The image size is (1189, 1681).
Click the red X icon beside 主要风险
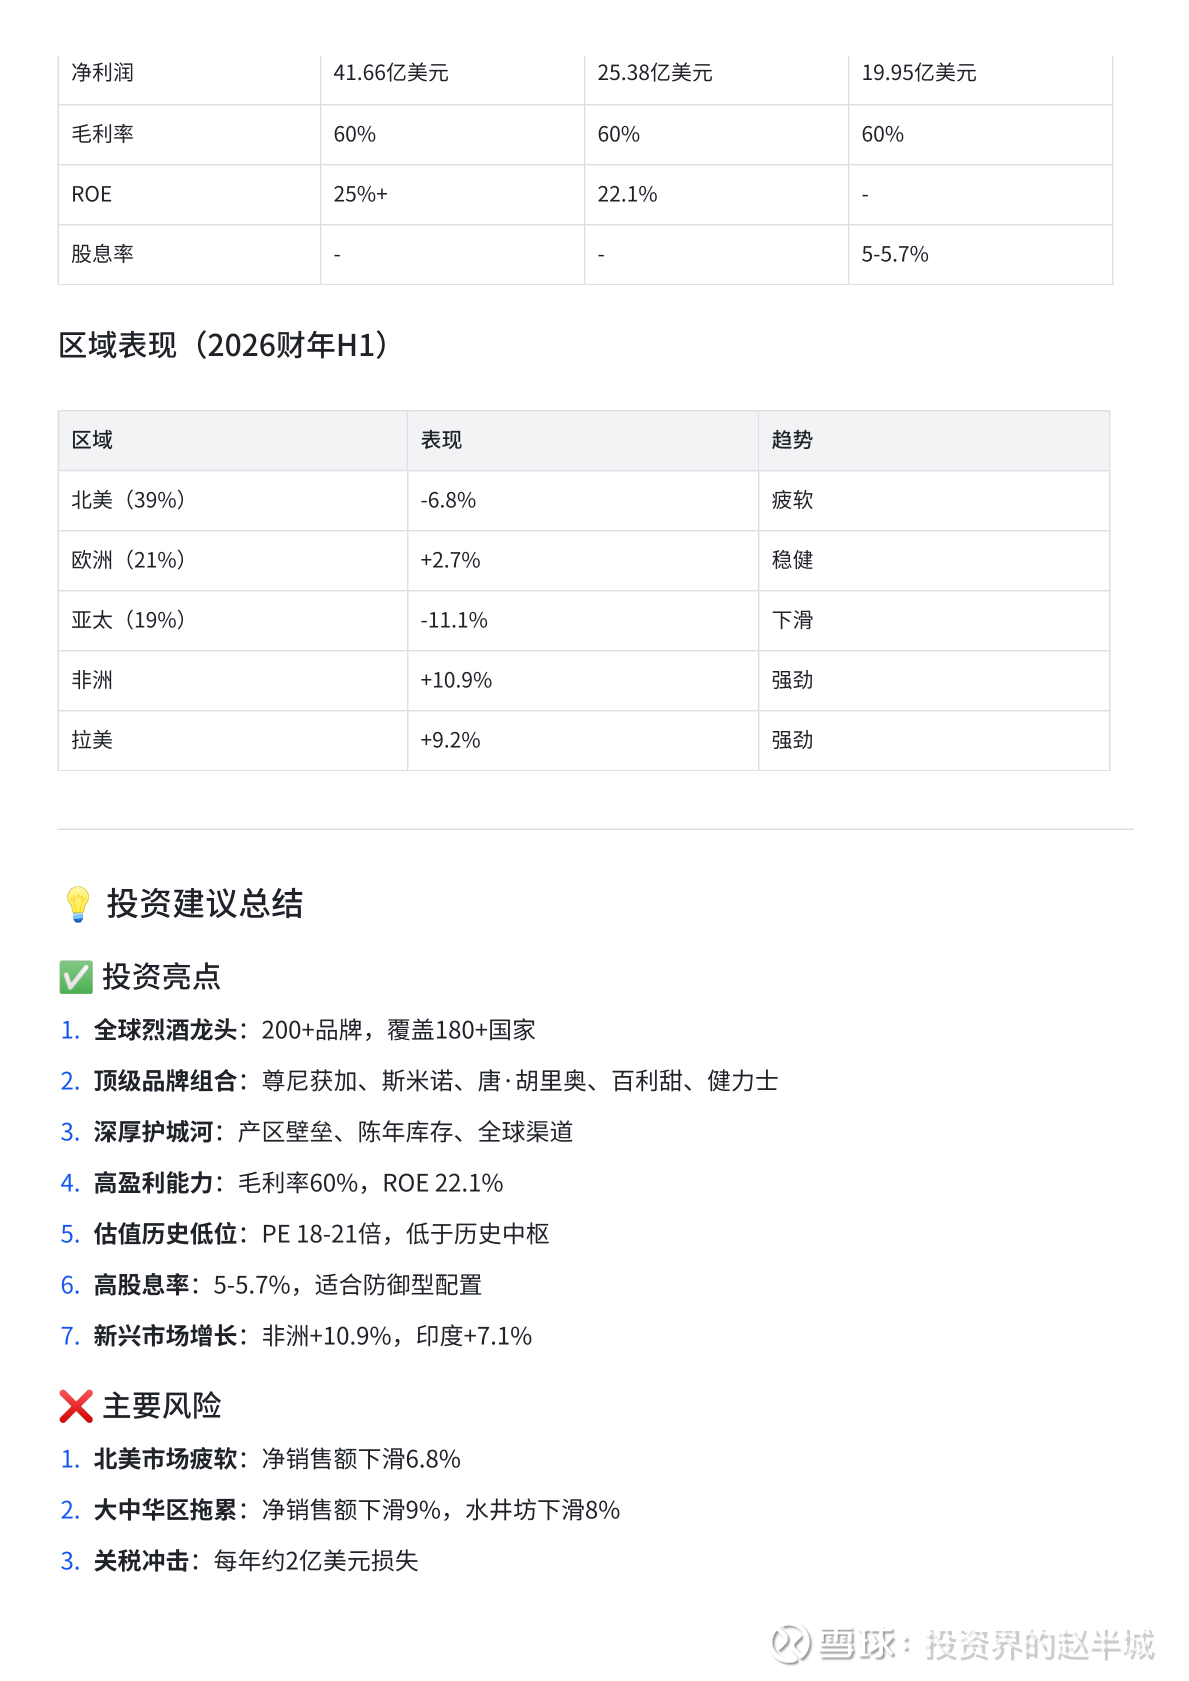pyautogui.click(x=76, y=1406)
